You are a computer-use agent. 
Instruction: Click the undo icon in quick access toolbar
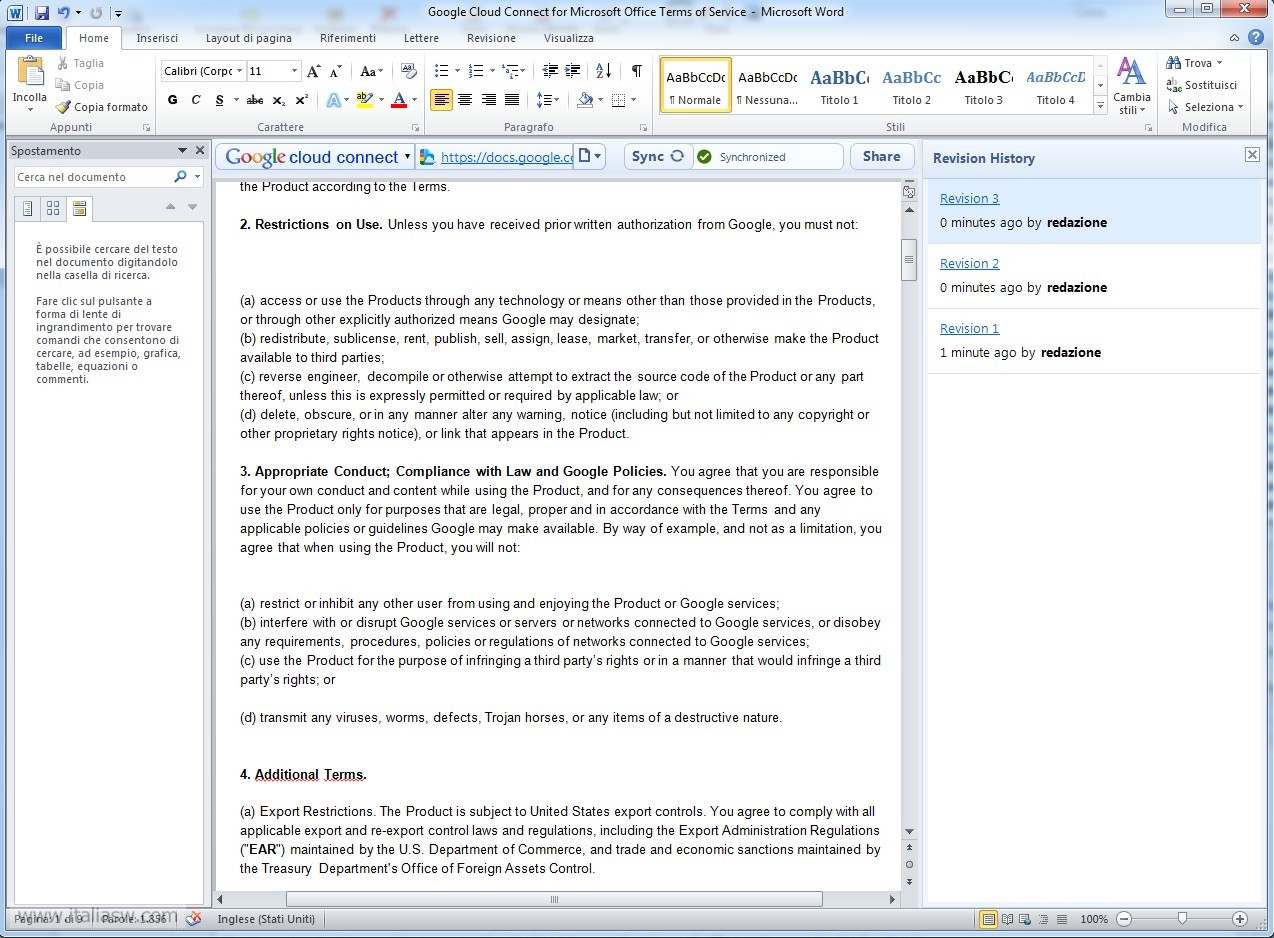63,13
